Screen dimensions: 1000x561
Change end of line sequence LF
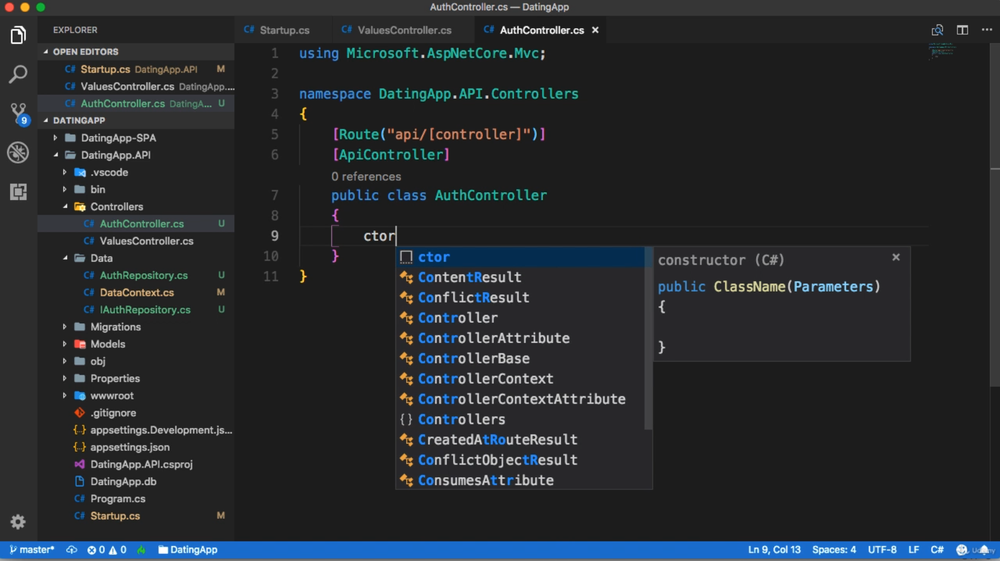913,550
